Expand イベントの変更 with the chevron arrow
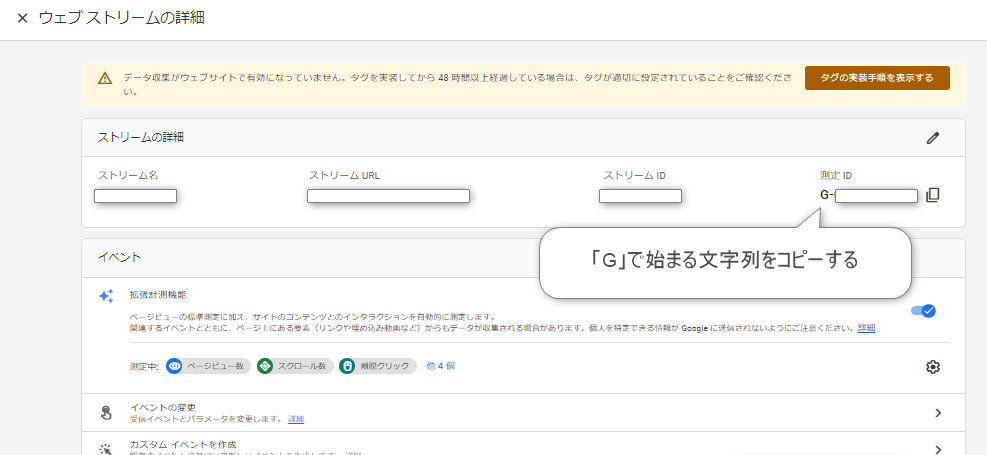 pos(938,413)
